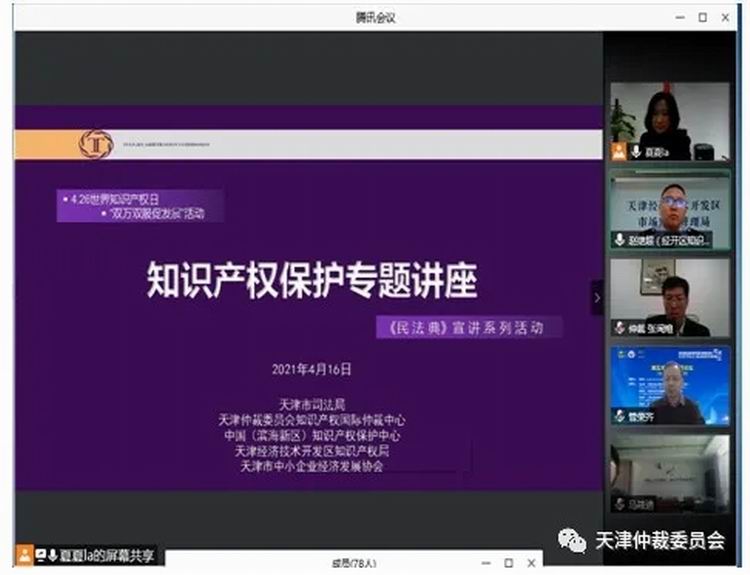
Task: Click microphone icon on second participant tile
Action: [x=621, y=240]
